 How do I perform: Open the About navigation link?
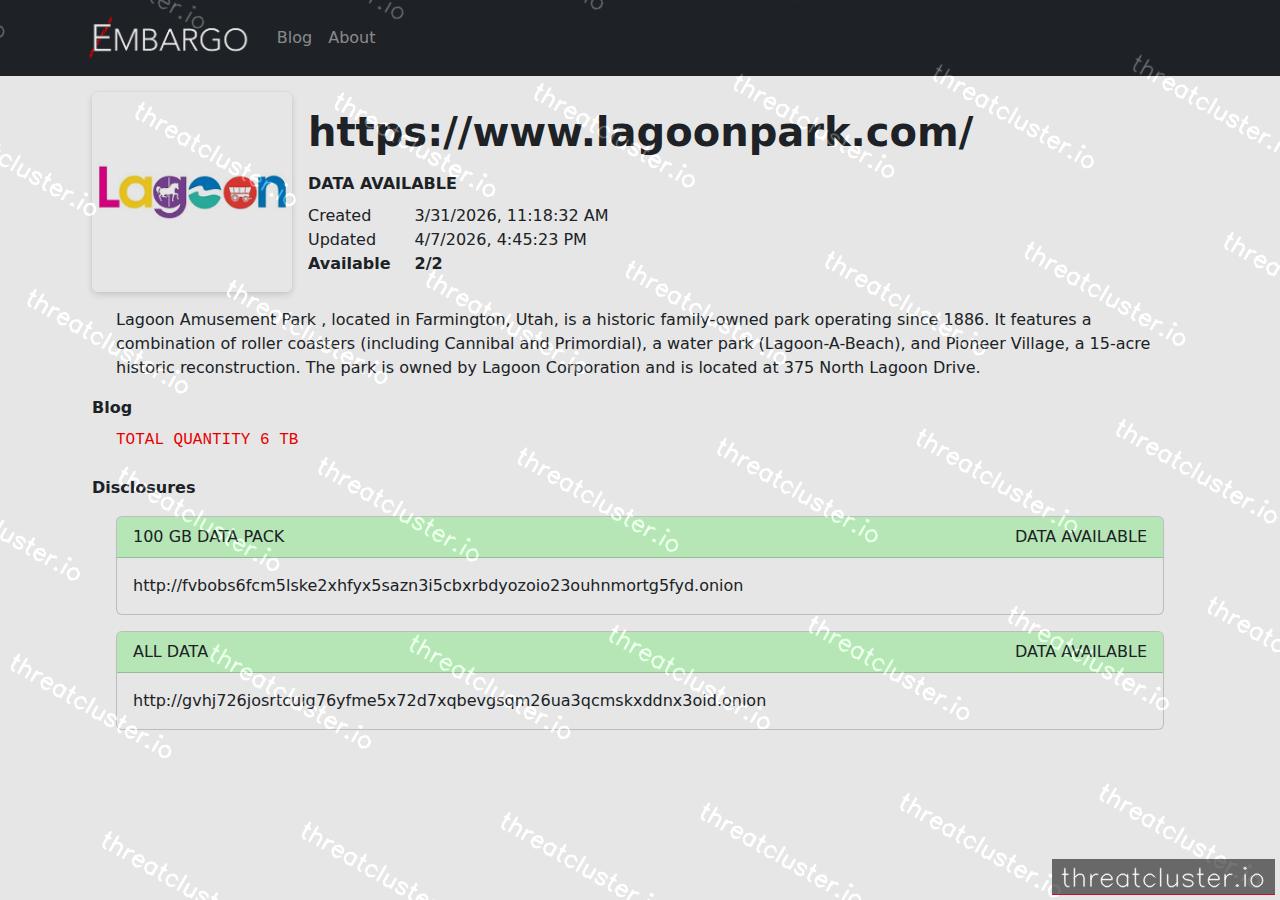(352, 38)
